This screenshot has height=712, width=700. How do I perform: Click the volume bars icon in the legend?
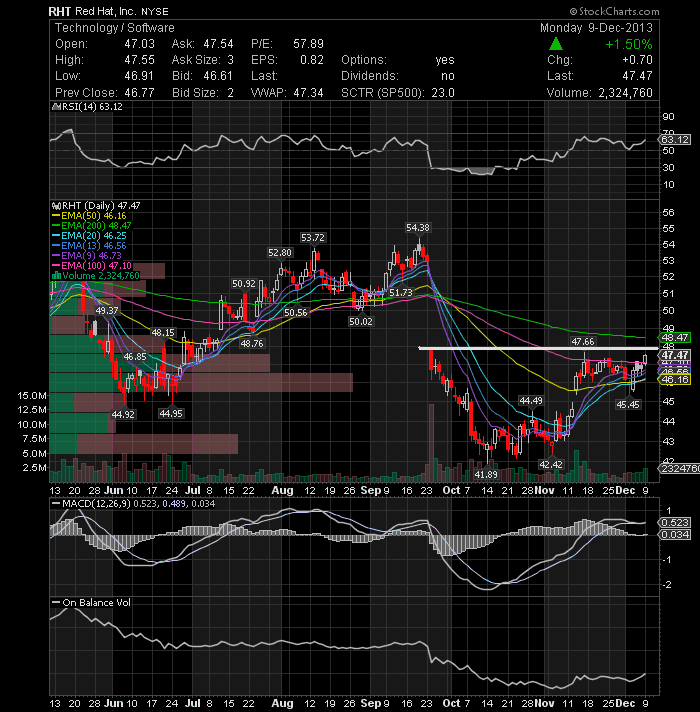click(x=56, y=275)
